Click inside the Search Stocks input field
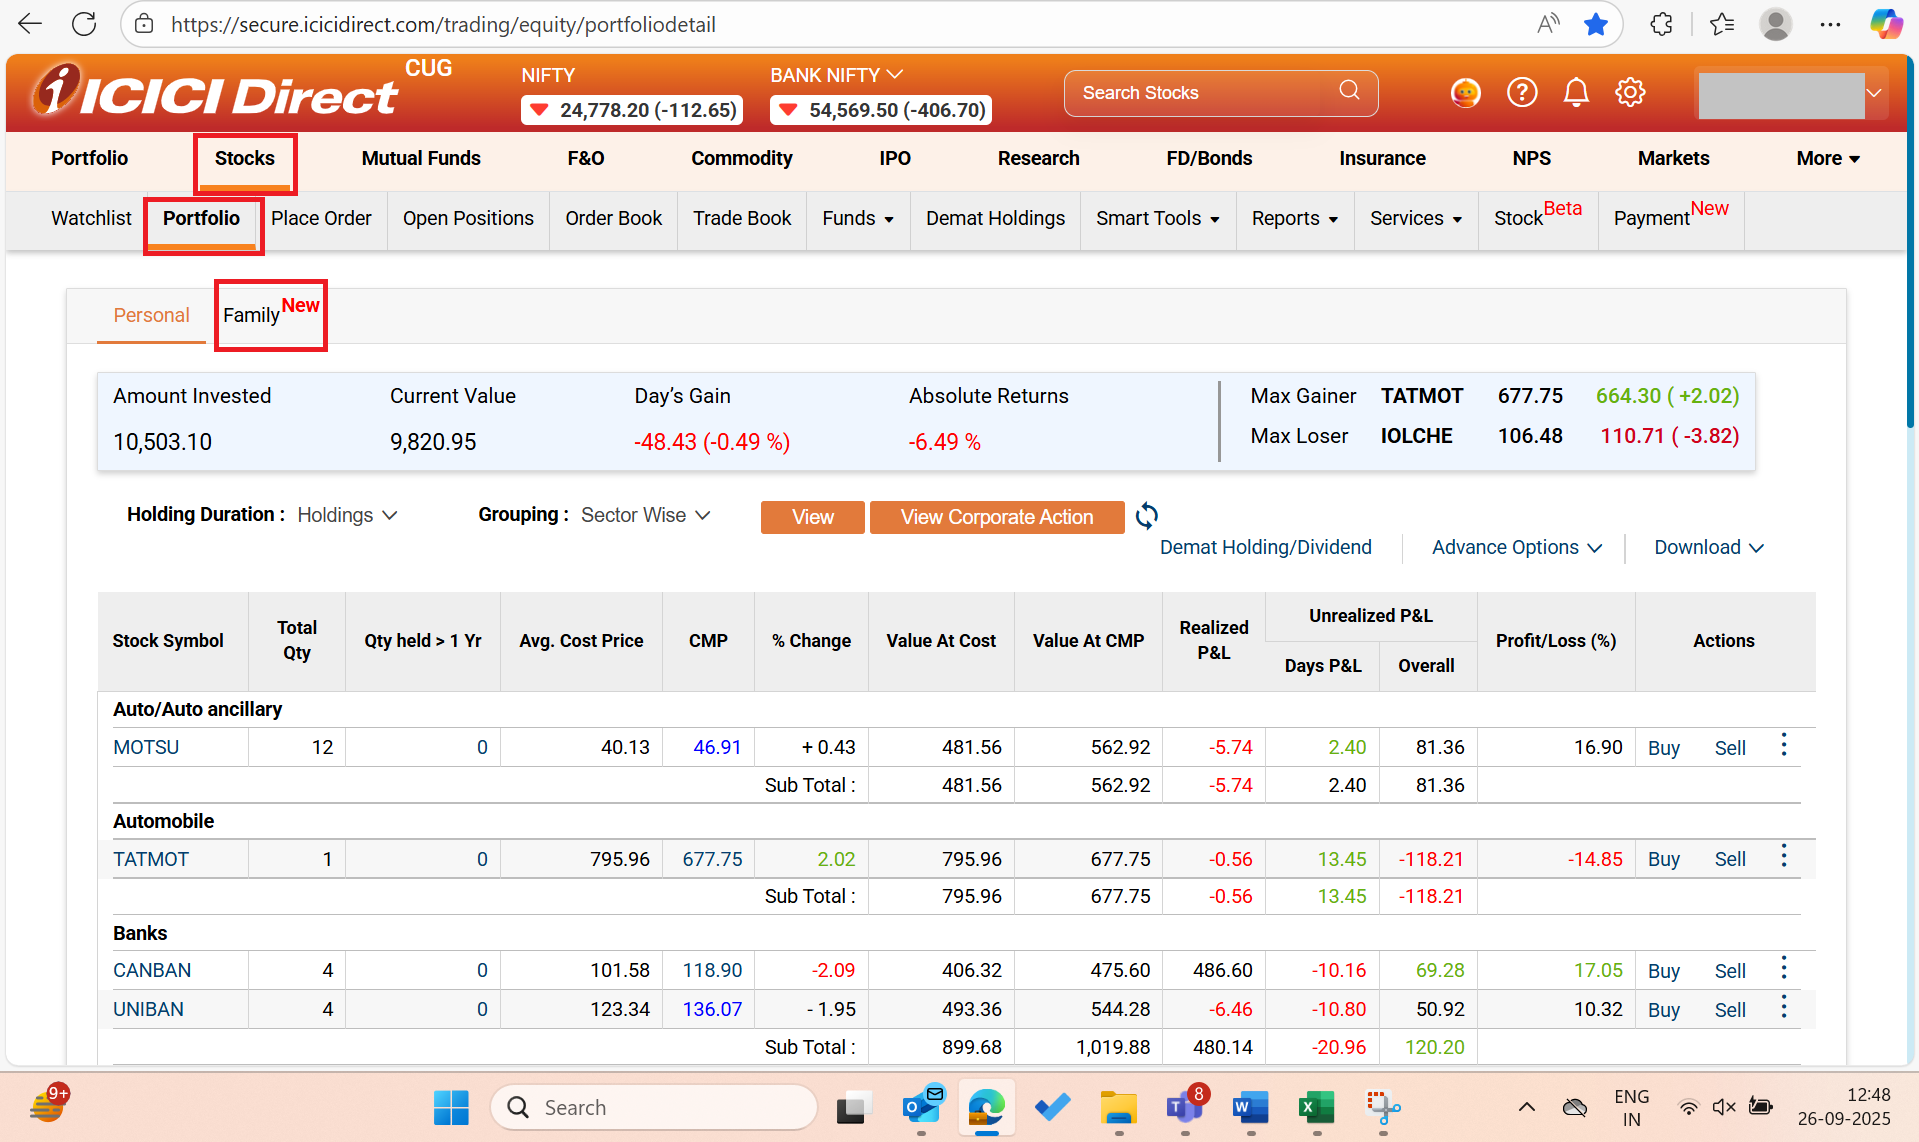 pos(1180,91)
